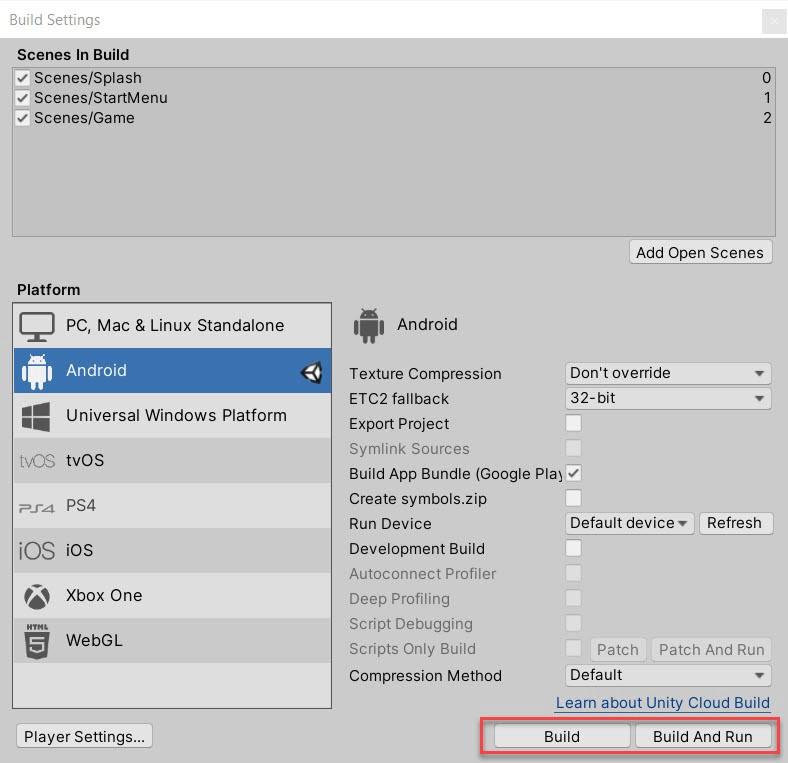Disable Build App Bundle (Google Play) checkbox
This screenshot has width=788, height=763.
pos(574,473)
